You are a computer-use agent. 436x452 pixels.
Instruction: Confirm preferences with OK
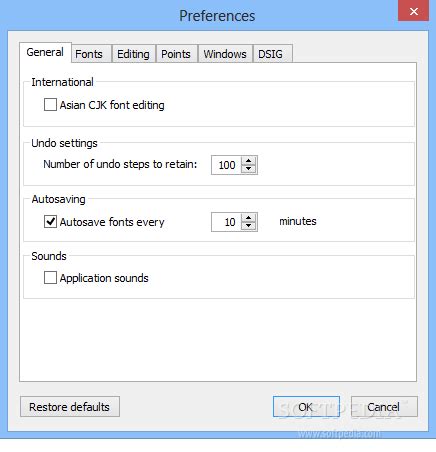[x=306, y=407]
